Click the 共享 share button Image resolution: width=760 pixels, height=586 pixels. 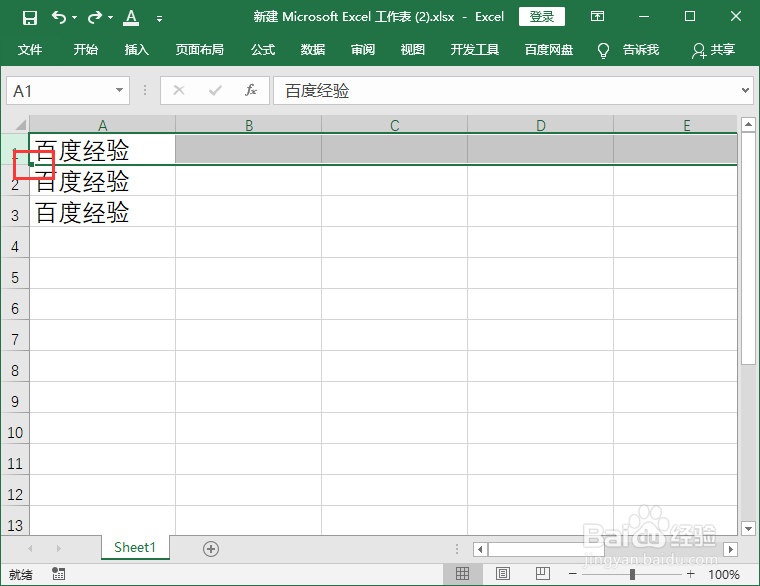(x=713, y=50)
